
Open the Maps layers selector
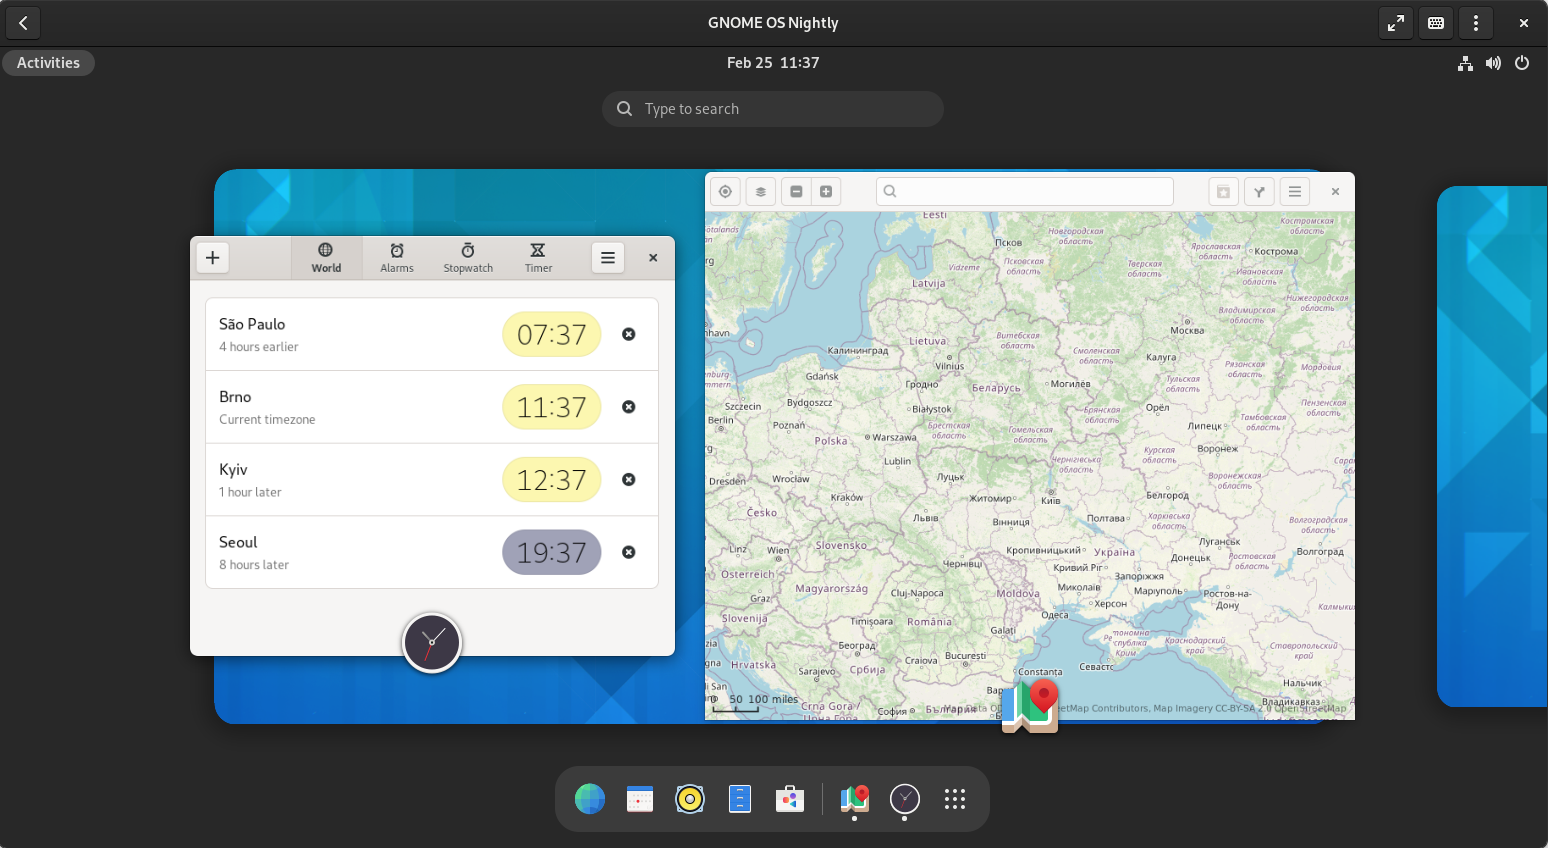760,192
